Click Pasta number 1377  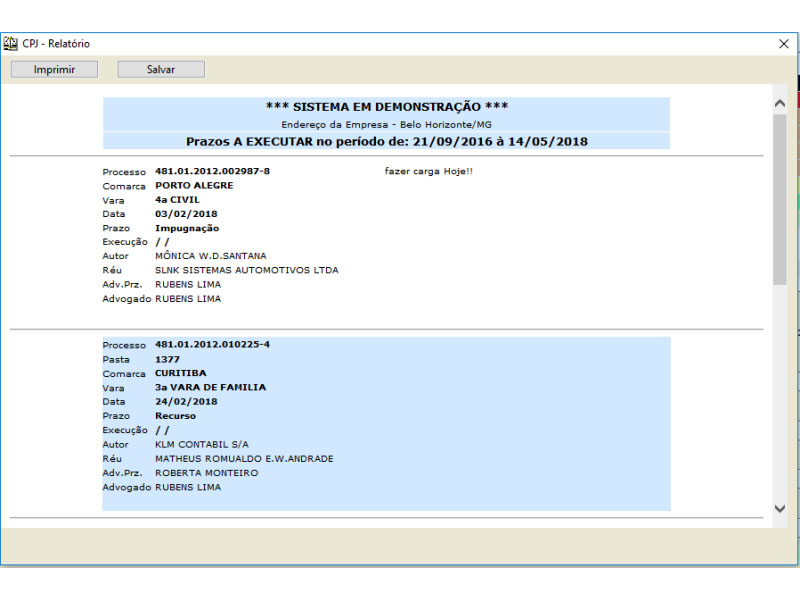167,359
